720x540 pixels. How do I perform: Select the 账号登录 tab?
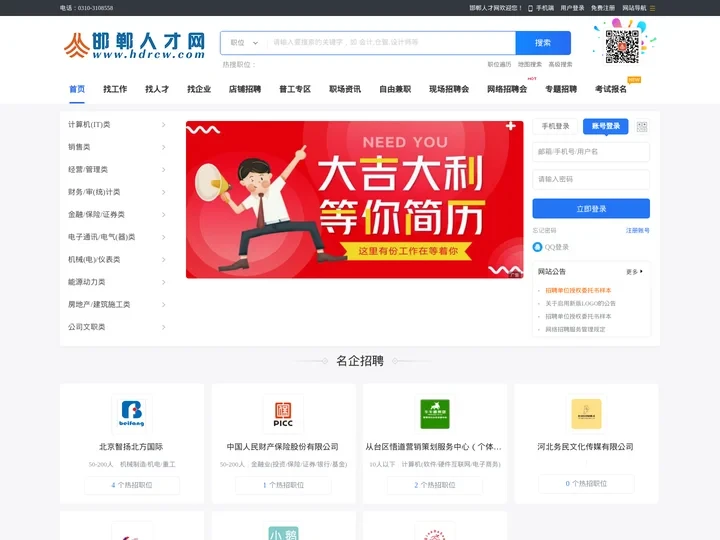[606, 126]
